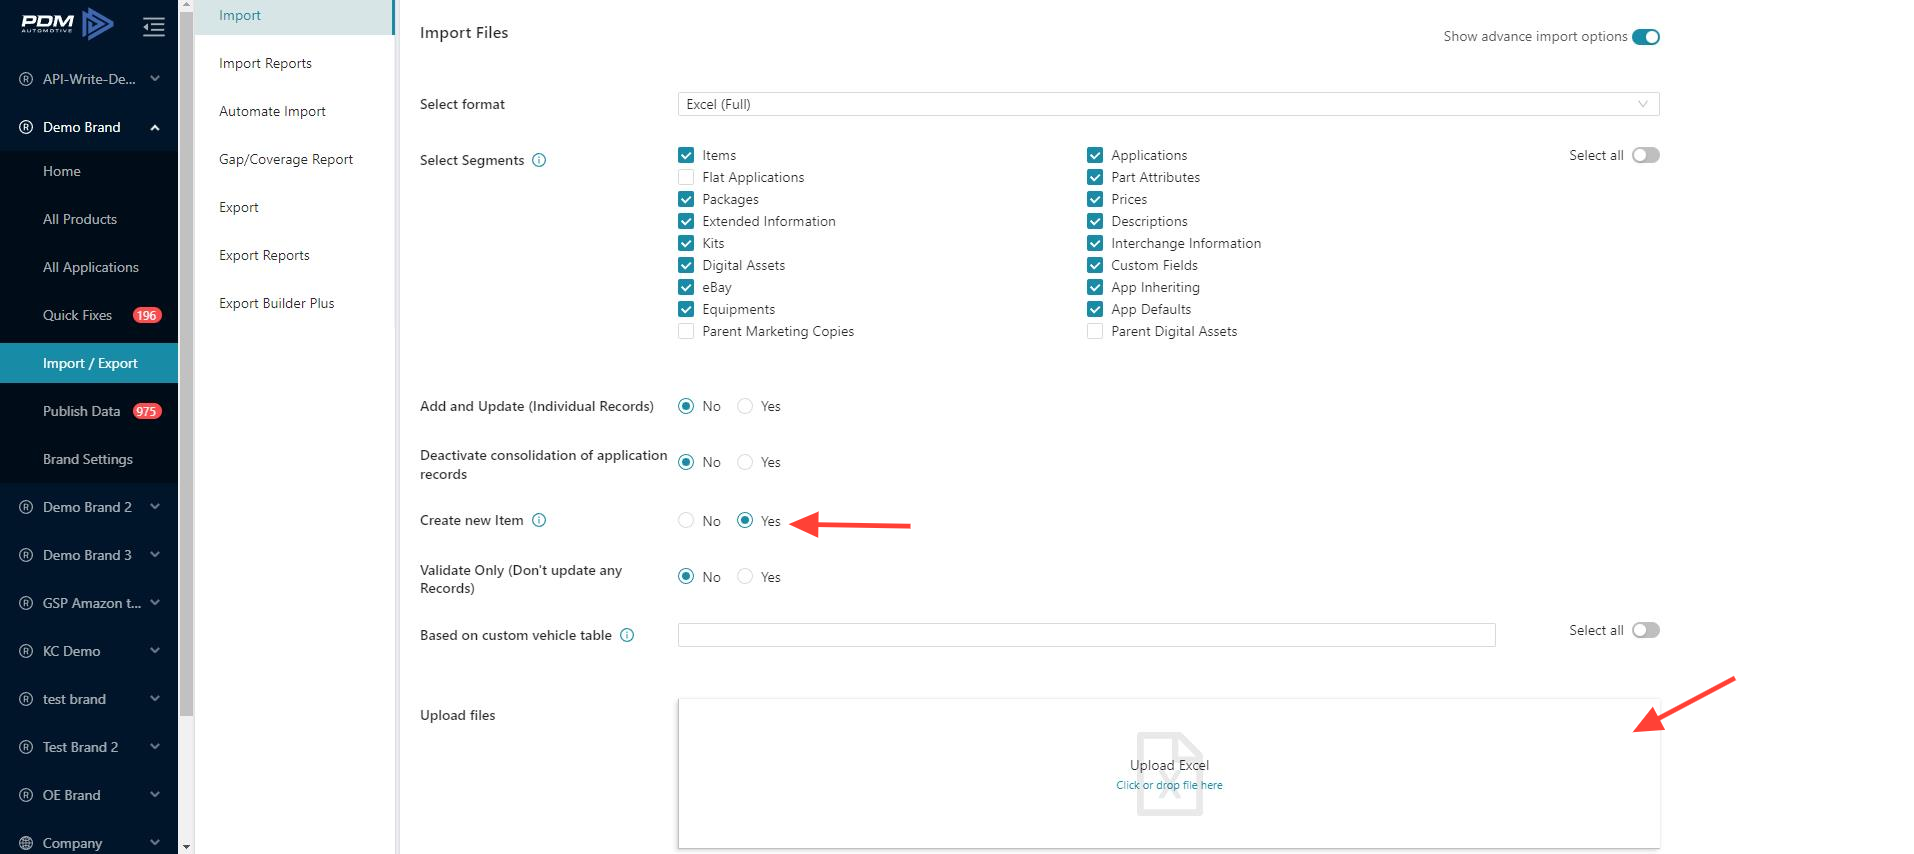Viewport: 1914px width, 854px height.
Task: Click the 196 badge on Quick Fixes
Action: pyautogui.click(x=147, y=315)
